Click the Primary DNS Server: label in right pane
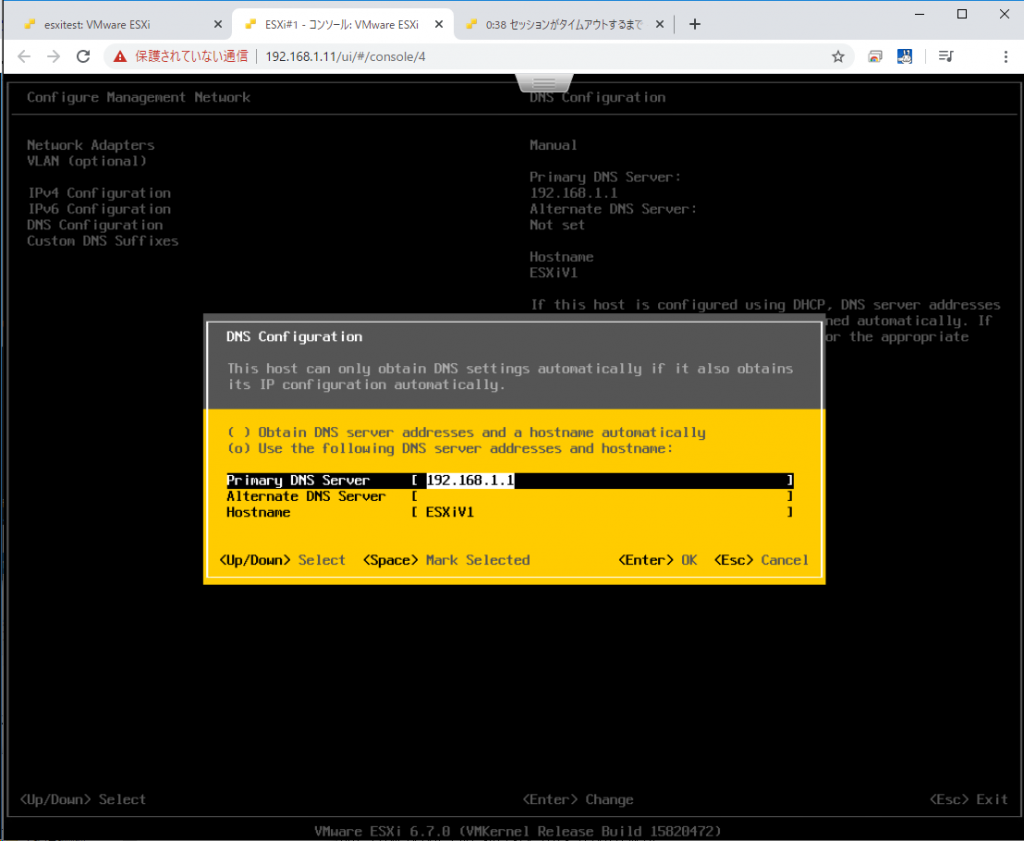This screenshot has height=841, width=1024. point(605,177)
